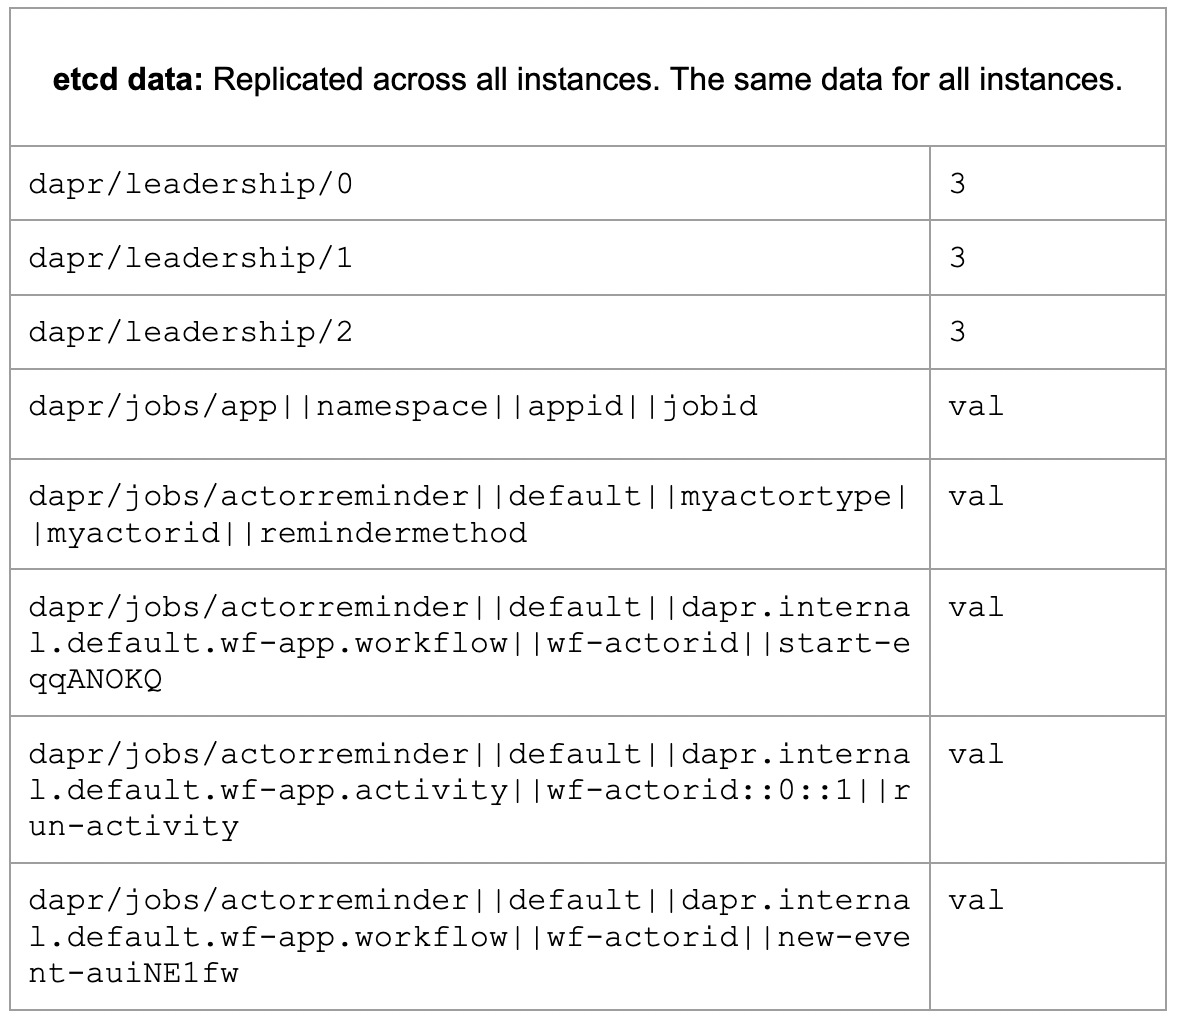Select the workflow key ending in new-event-auiNE1fw

pos(469,937)
